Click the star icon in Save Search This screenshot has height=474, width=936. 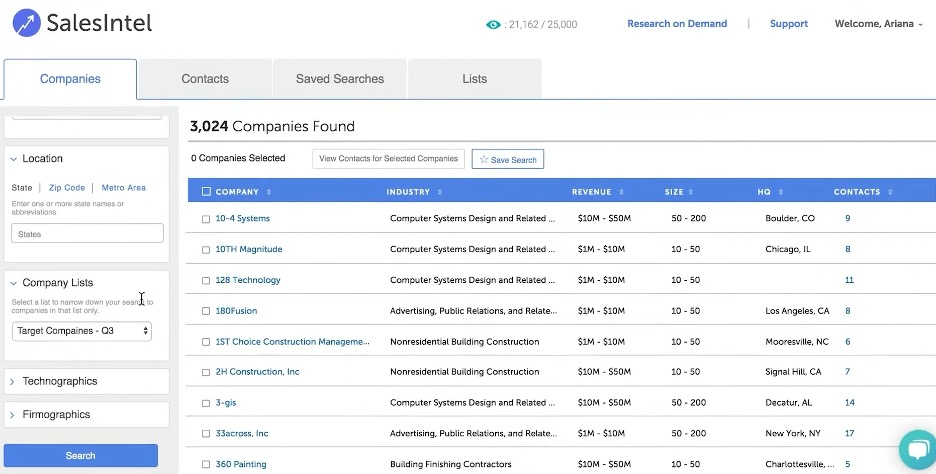click(484, 159)
